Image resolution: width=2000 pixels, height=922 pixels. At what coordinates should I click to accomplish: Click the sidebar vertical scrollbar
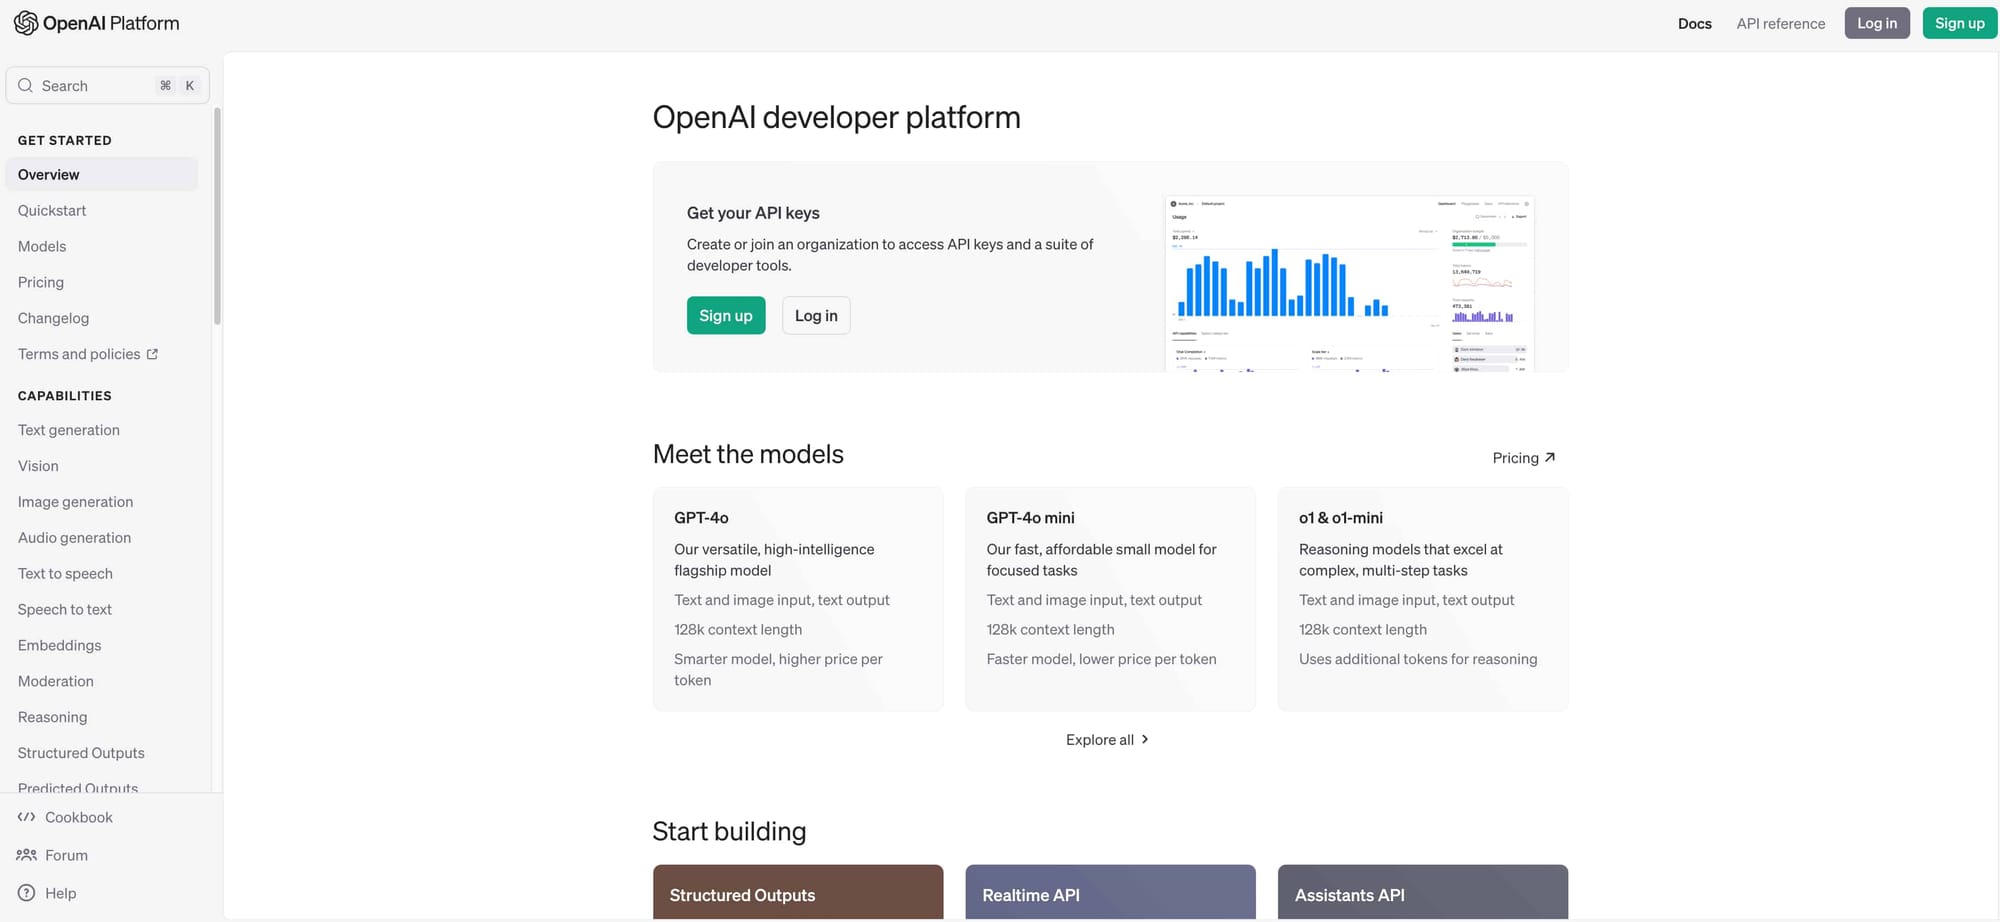coord(217,216)
